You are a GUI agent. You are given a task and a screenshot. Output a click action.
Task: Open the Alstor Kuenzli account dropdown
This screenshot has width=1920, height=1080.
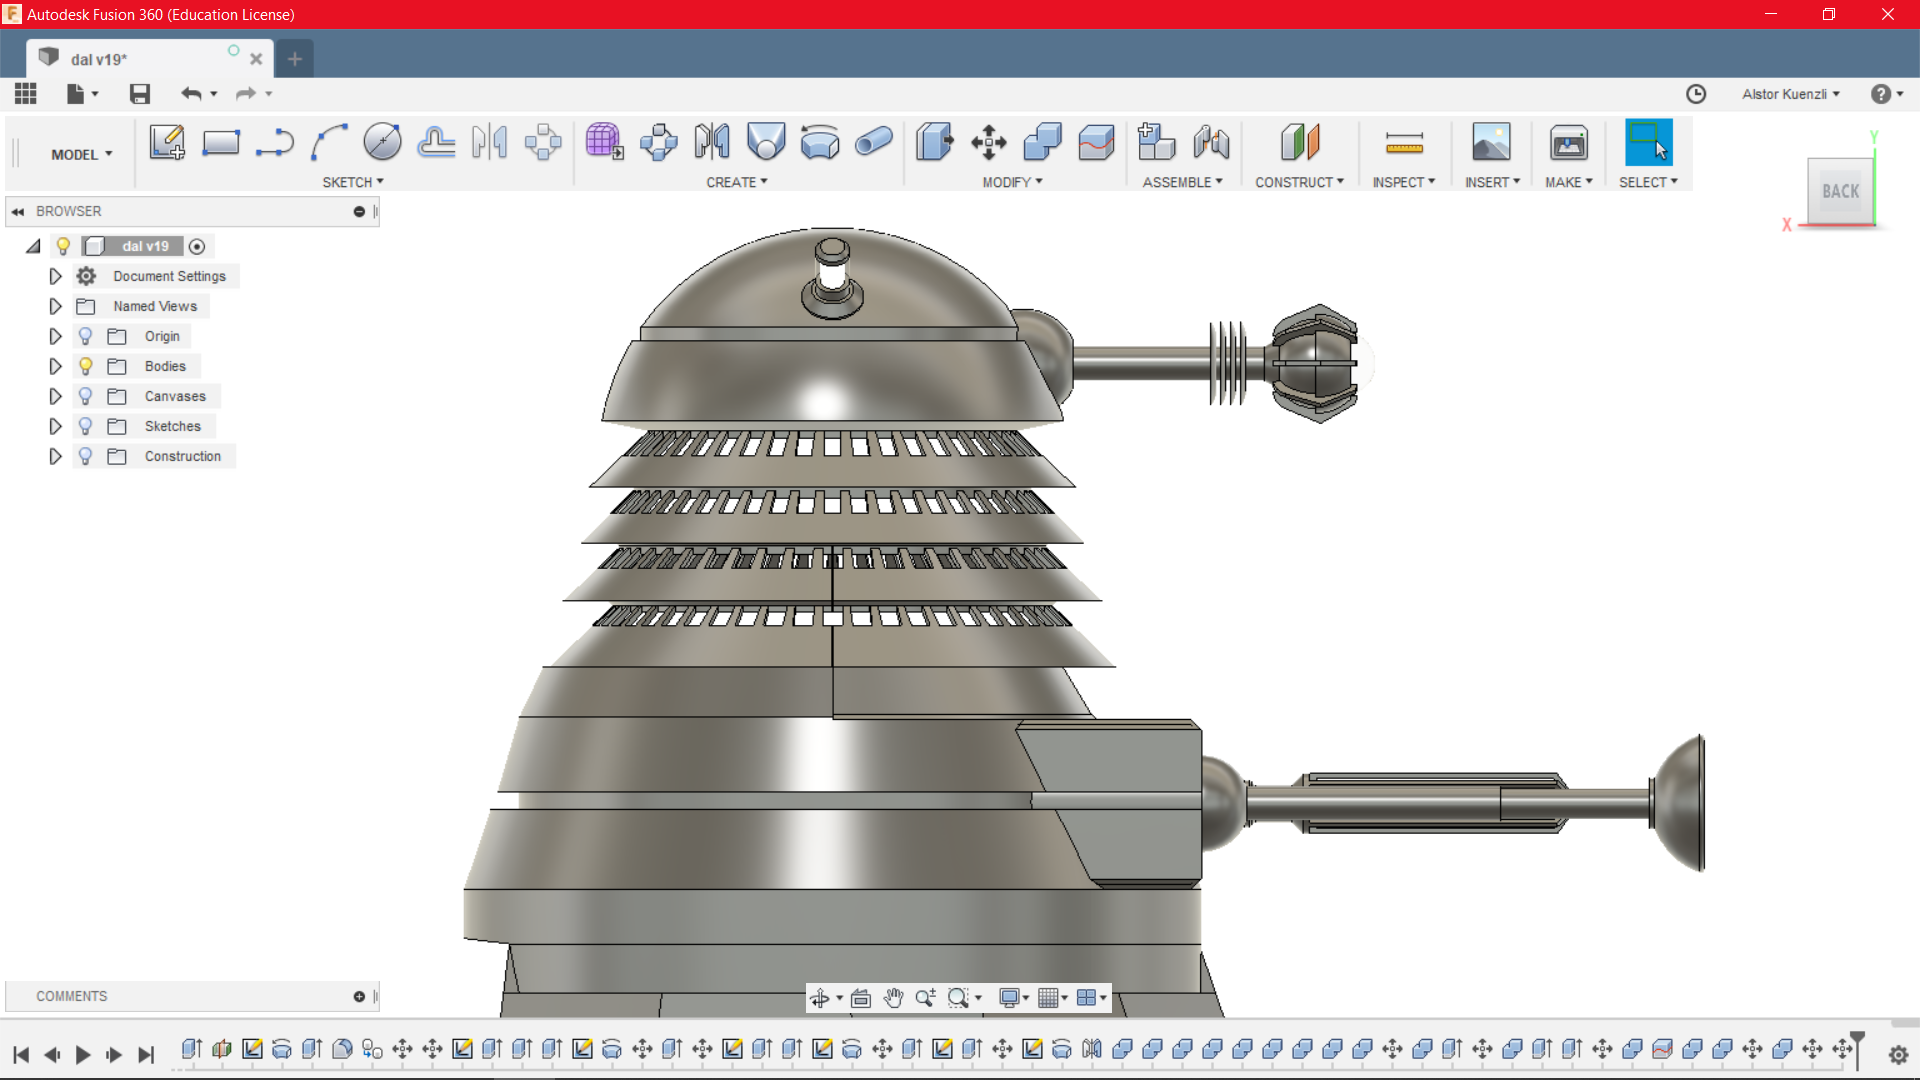pos(1790,94)
